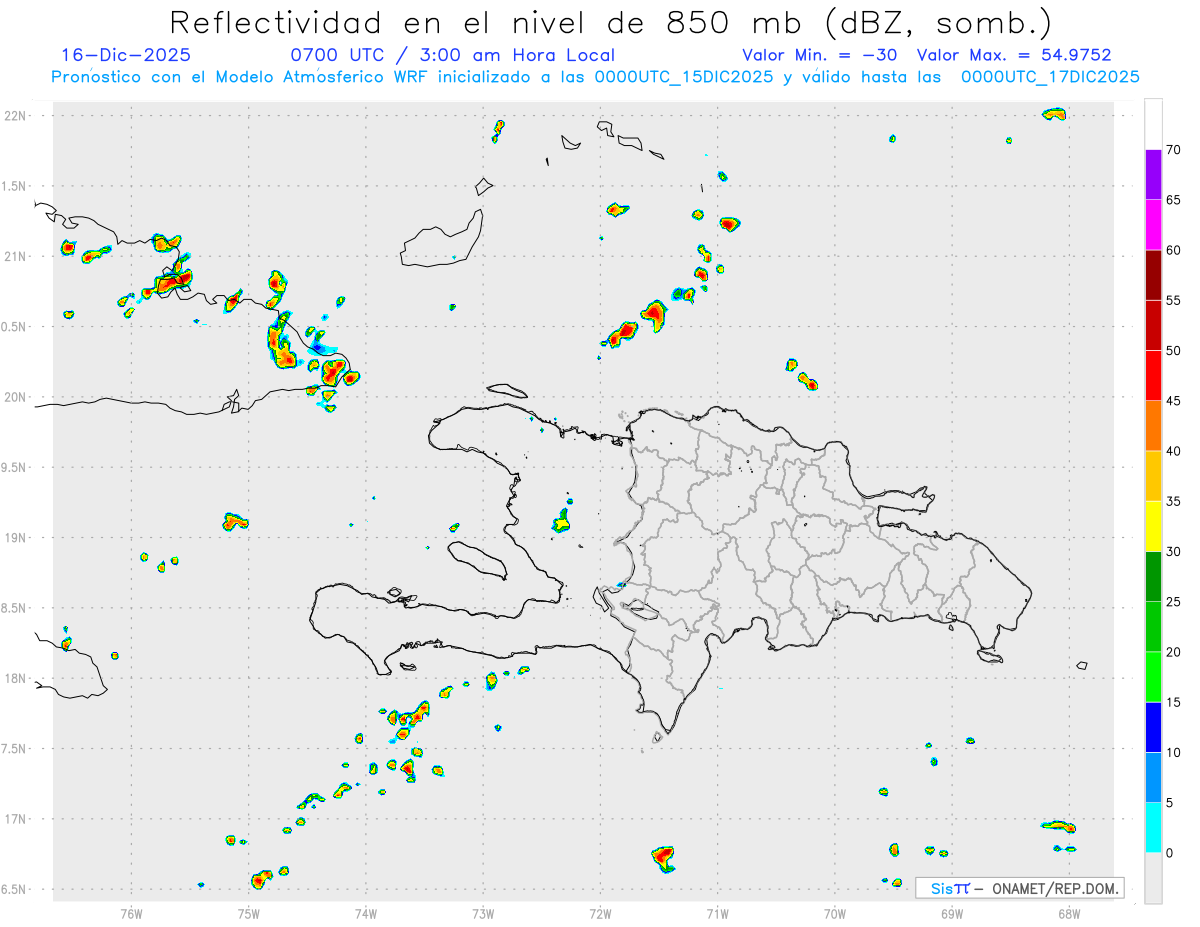Pick the dark red 55-60 dBZ segment
Image resolution: width=1200 pixels, height=927 pixels.
(x=1153, y=275)
